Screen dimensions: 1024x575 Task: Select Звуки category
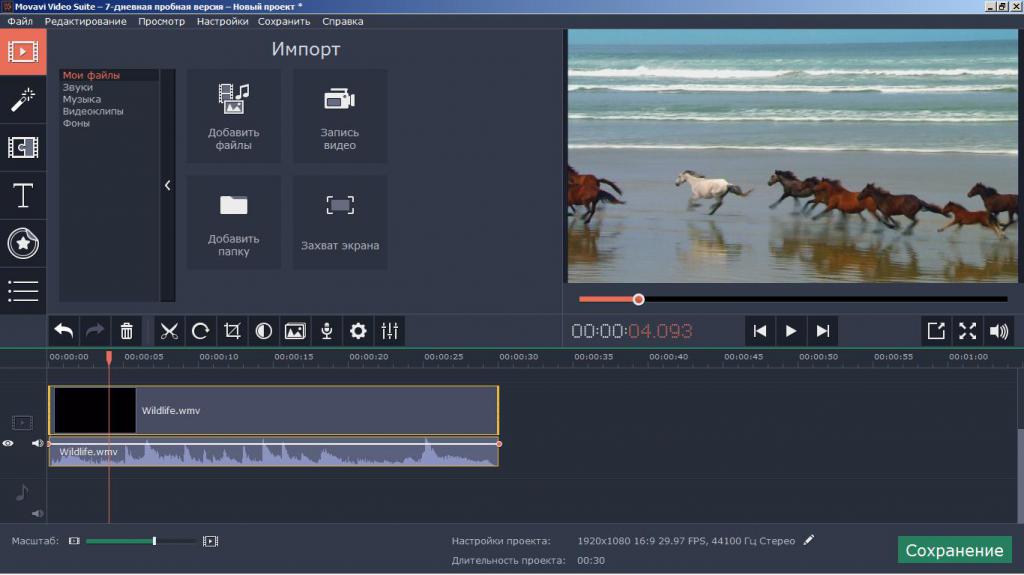pyautogui.click(x=78, y=87)
